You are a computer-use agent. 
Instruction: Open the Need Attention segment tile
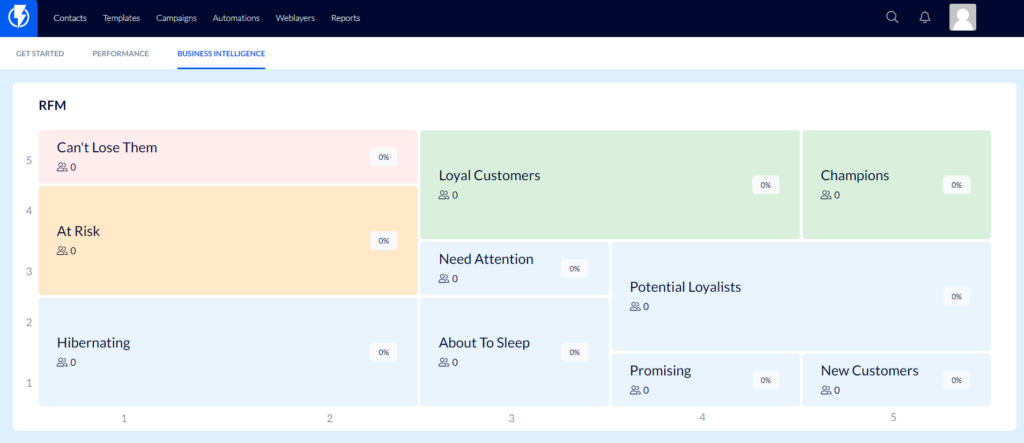[515, 268]
